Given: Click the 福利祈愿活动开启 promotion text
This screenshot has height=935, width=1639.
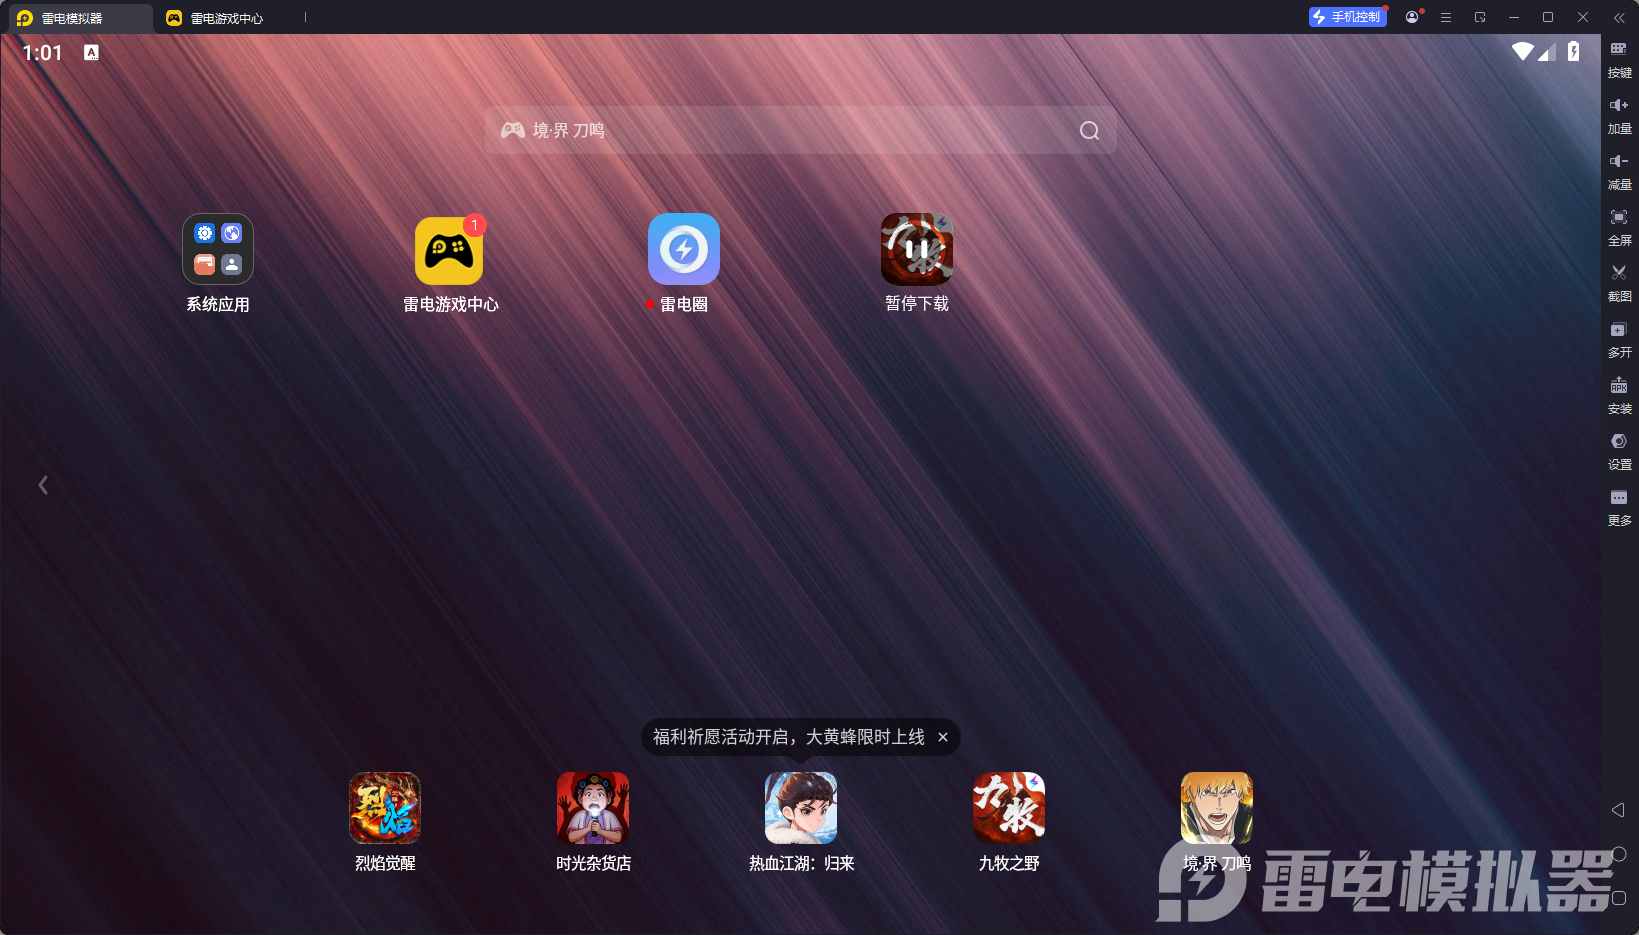Looking at the screenshot, I should (x=788, y=737).
